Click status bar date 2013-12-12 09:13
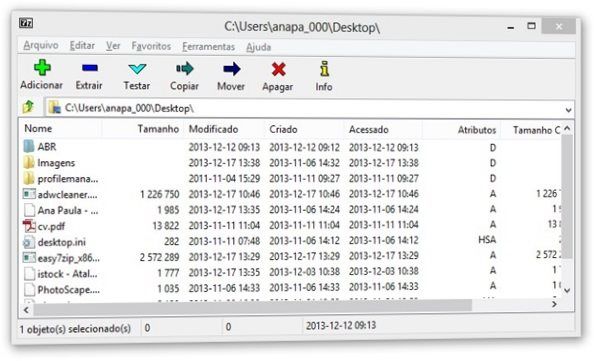 tap(341, 325)
